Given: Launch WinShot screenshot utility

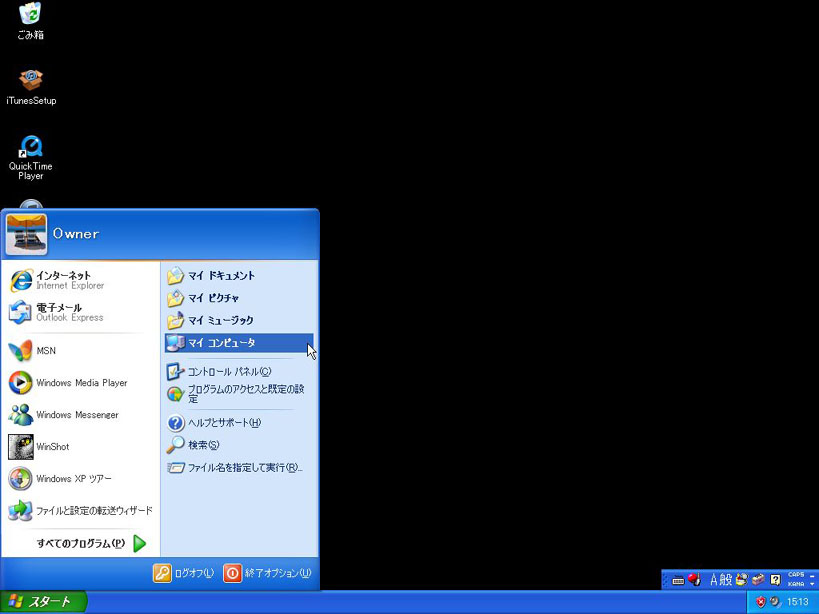Looking at the screenshot, I should (81, 447).
